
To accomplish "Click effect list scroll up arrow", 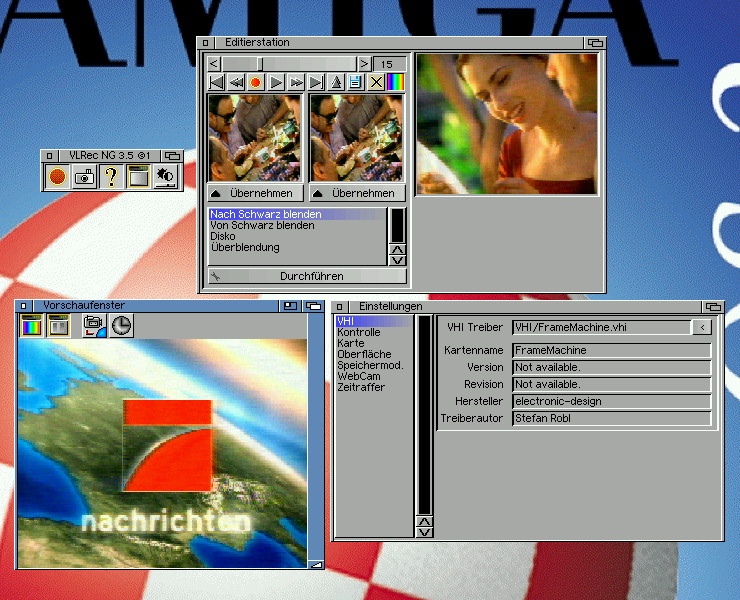I will [398, 250].
